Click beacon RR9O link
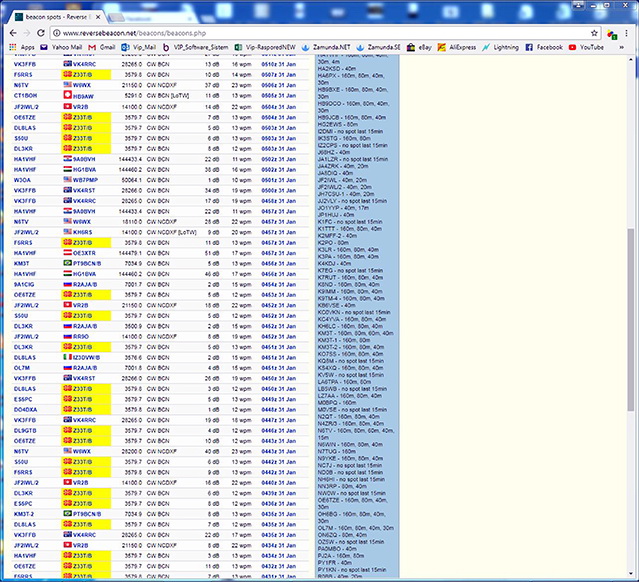Screen dimensions: 639x582 tap(81, 337)
